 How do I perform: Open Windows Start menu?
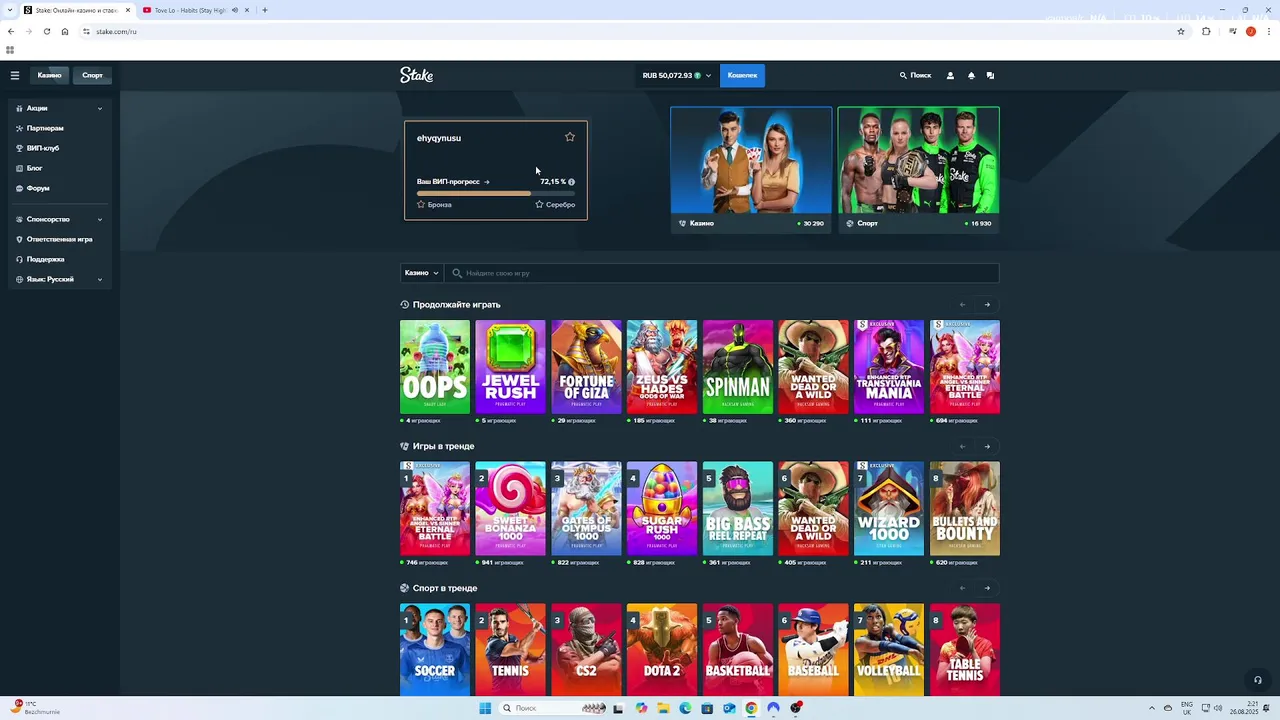click(485, 708)
